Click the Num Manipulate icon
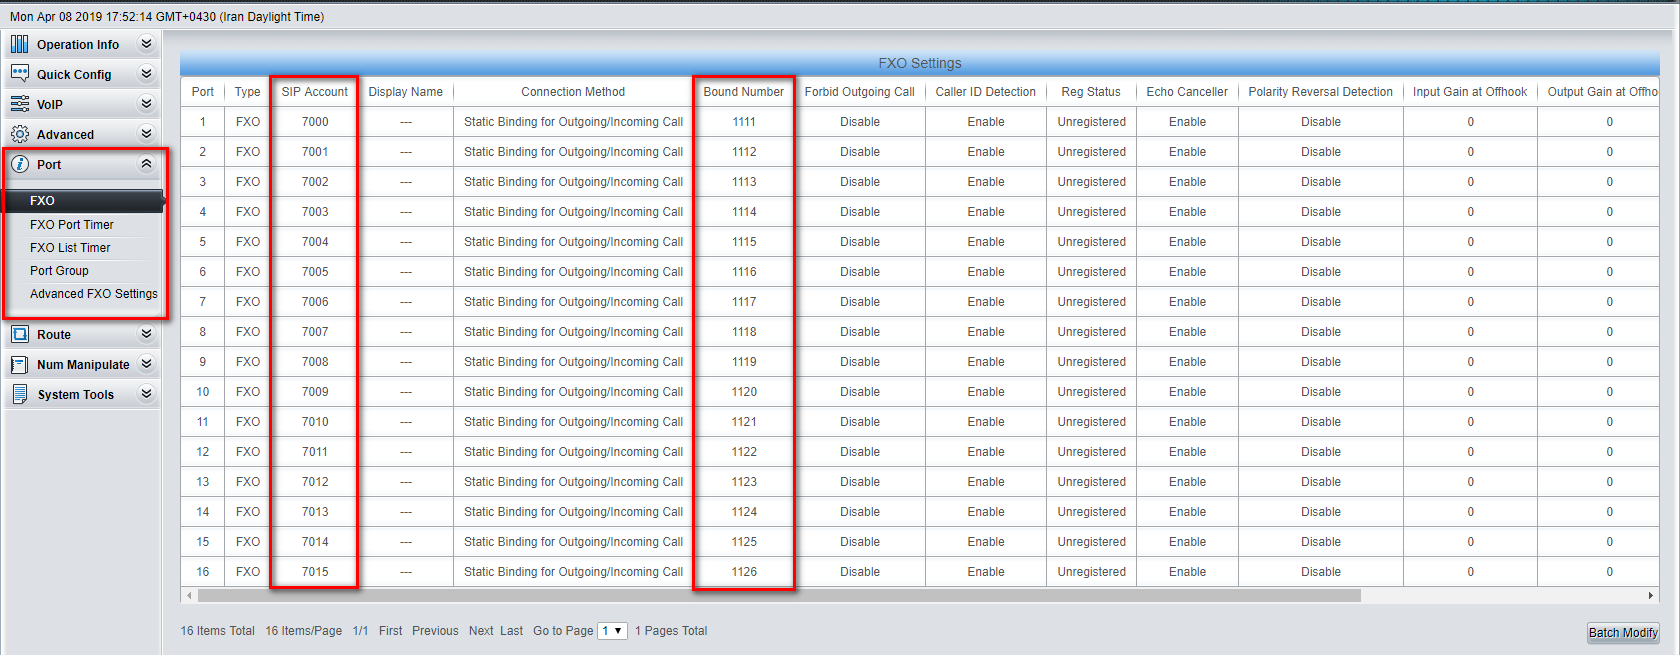This screenshot has width=1680, height=655. click(19, 364)
